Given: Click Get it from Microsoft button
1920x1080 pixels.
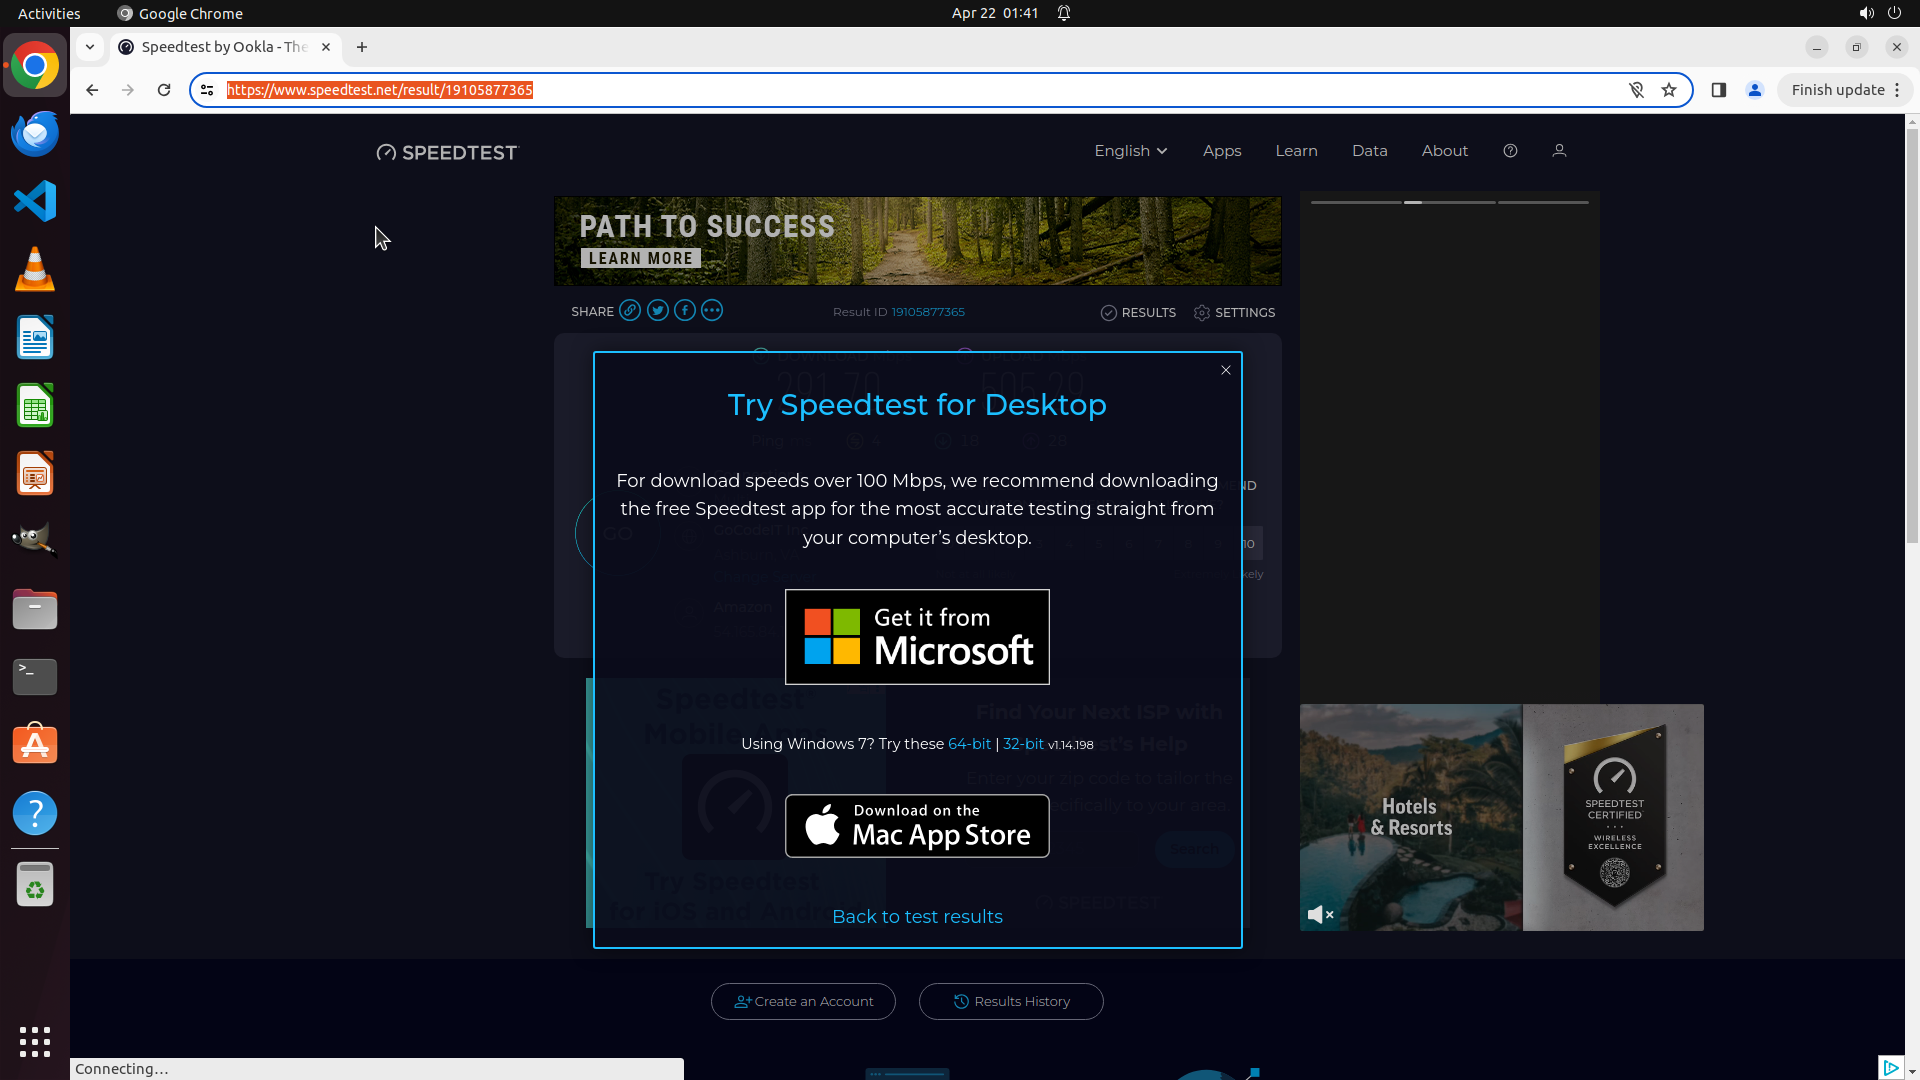Looking at the screenshot, I should click(x=917, y=637).
